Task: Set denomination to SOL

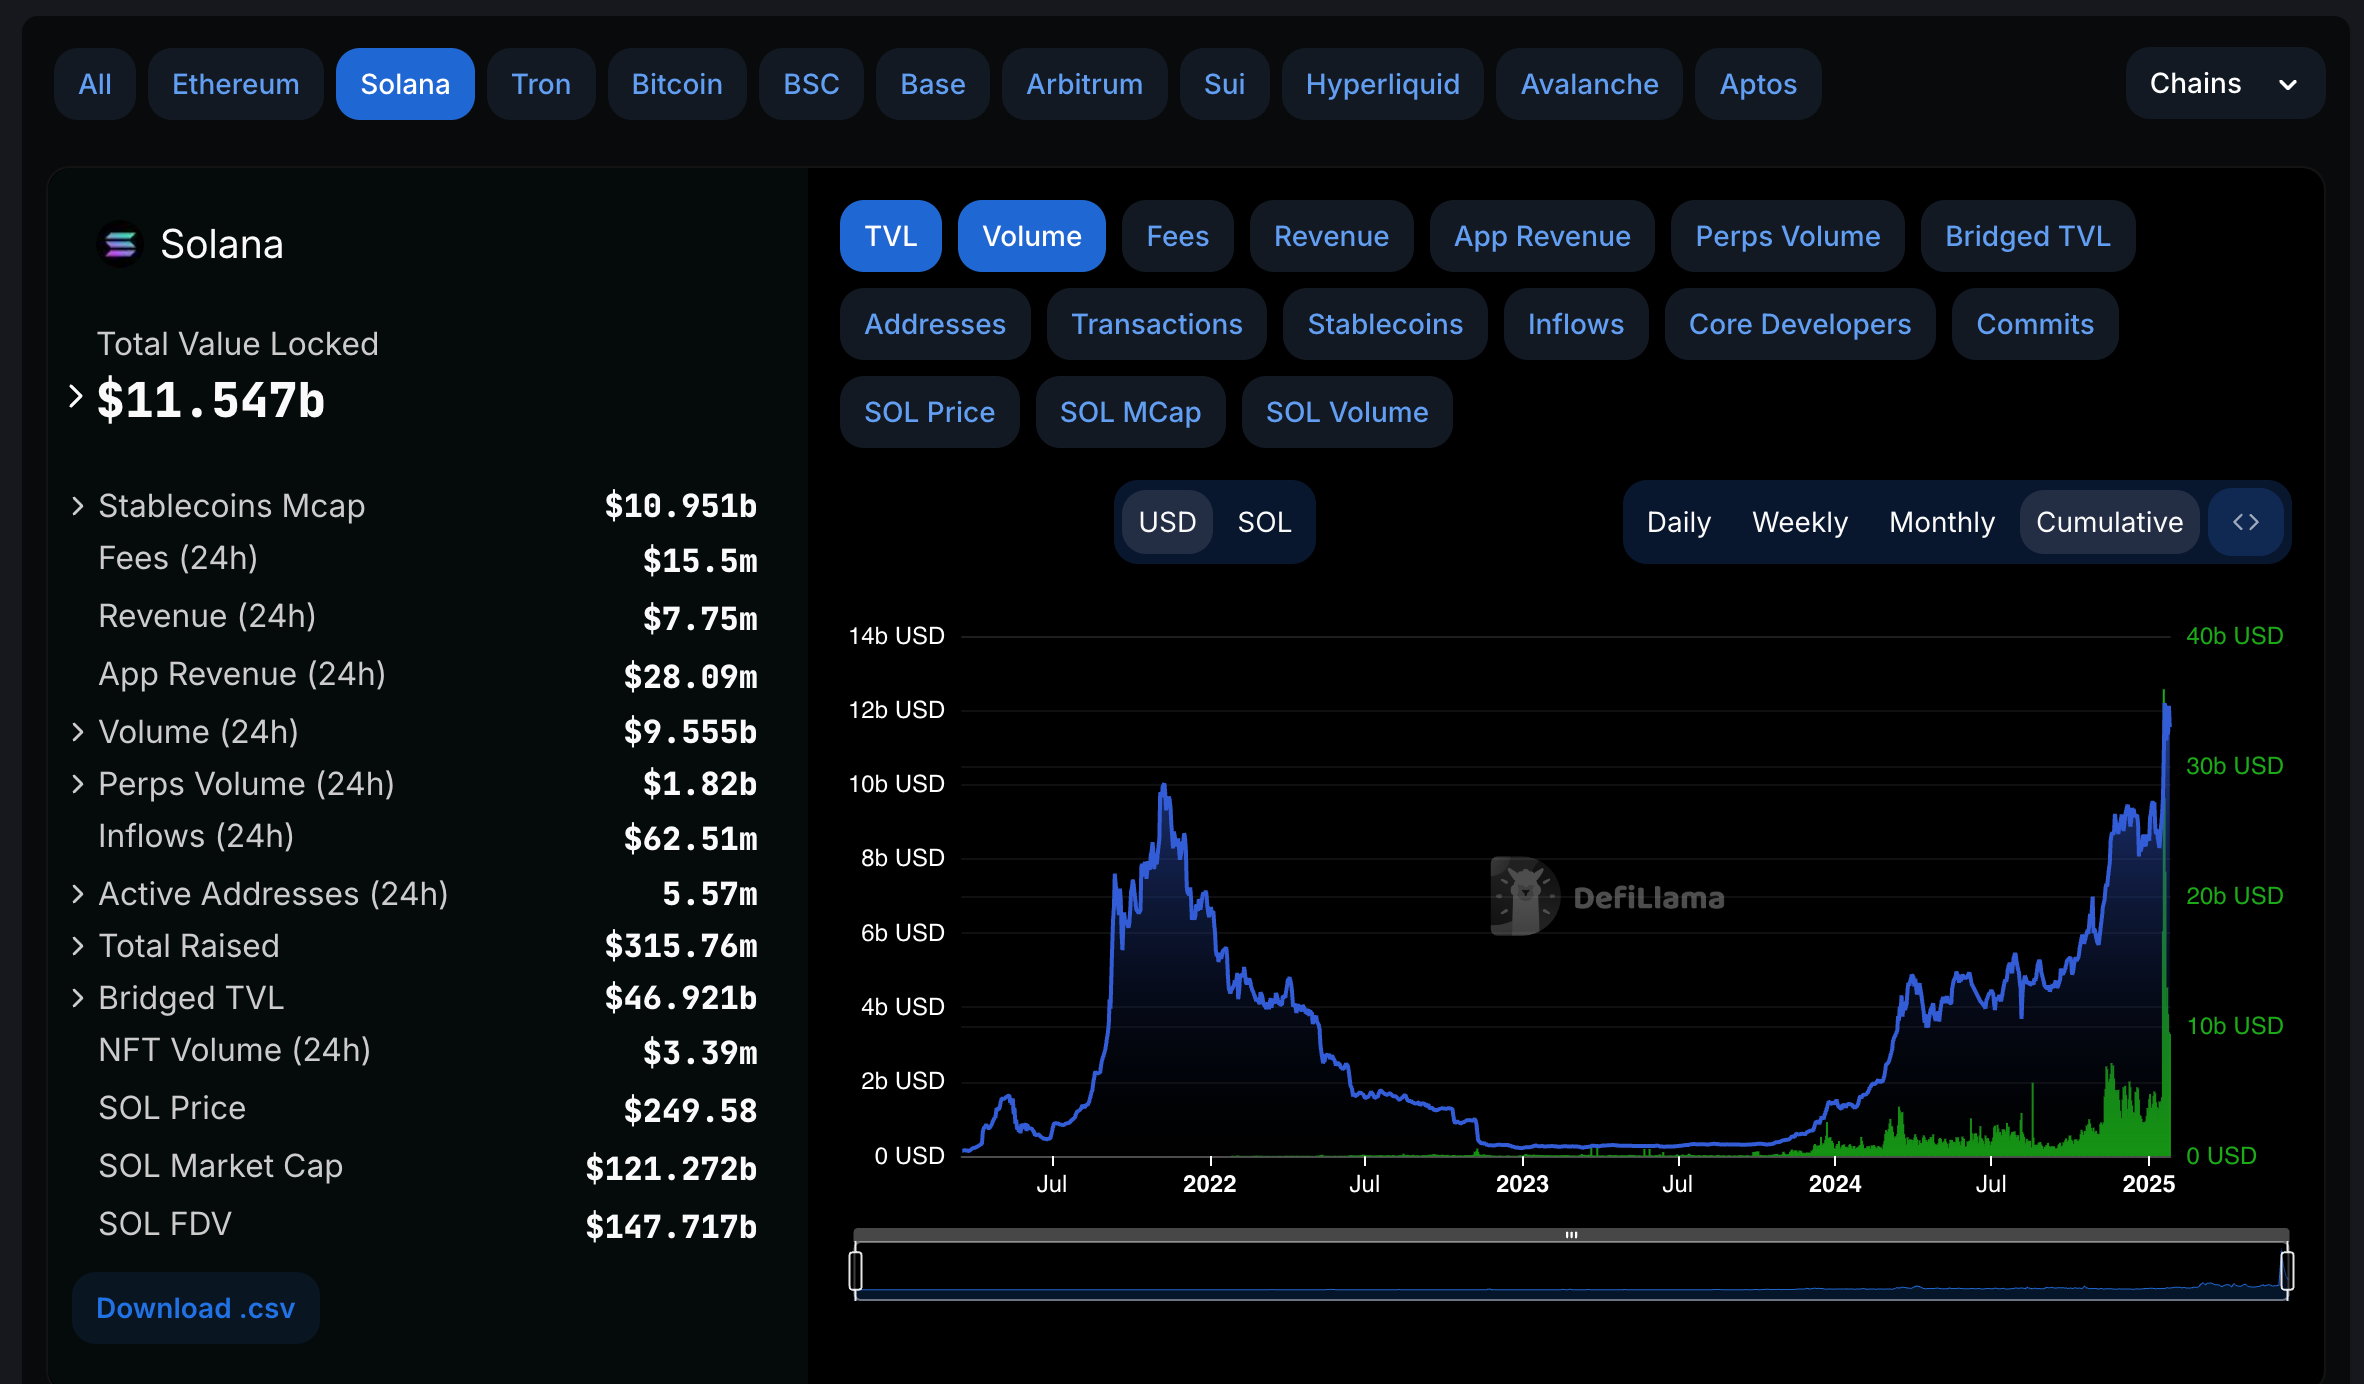Action: (1264, 522)
